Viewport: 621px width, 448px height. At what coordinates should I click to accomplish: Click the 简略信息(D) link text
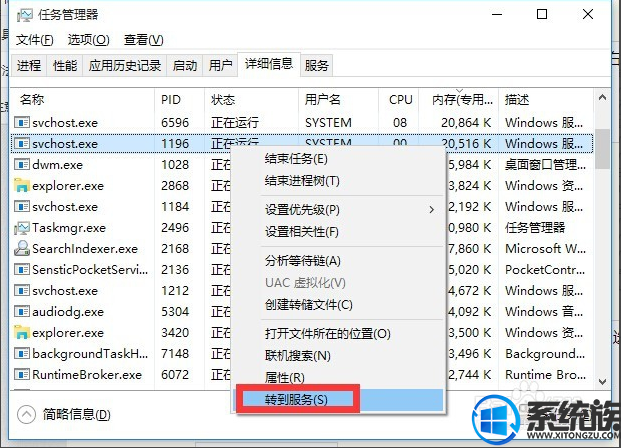point(76,415)
